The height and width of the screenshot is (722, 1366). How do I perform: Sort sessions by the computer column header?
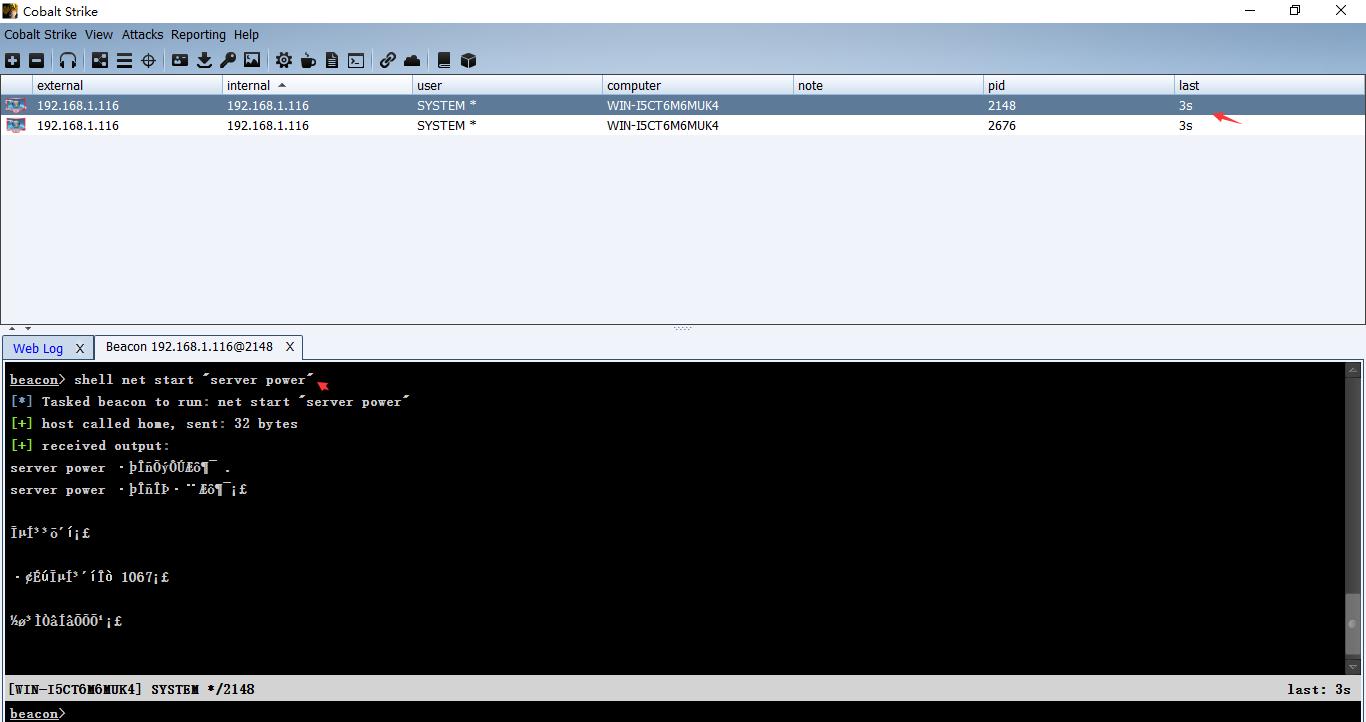[697, 85]
